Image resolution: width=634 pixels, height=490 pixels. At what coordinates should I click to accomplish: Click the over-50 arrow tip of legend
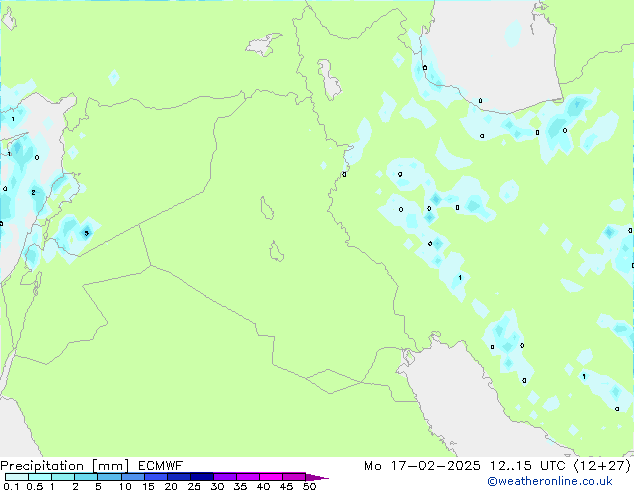click(317, 477)
